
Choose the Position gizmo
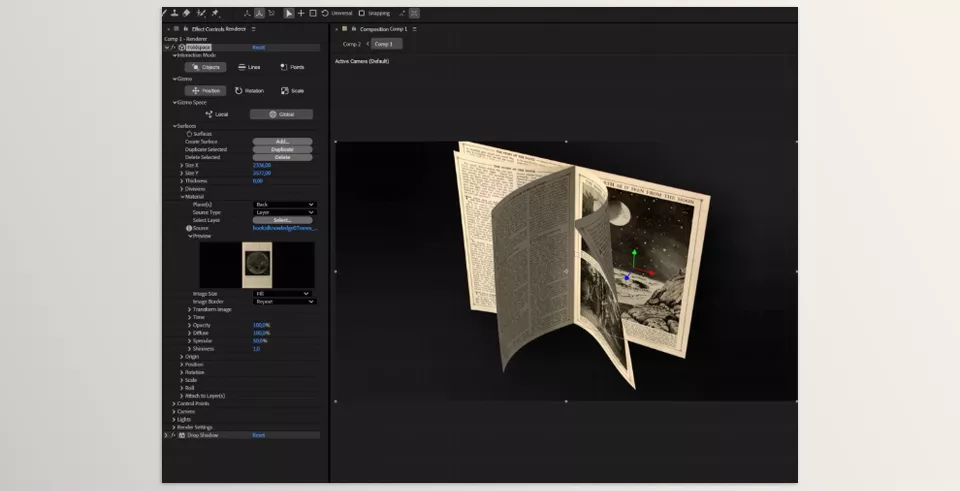pyautogui.click(x=206, y=91)
